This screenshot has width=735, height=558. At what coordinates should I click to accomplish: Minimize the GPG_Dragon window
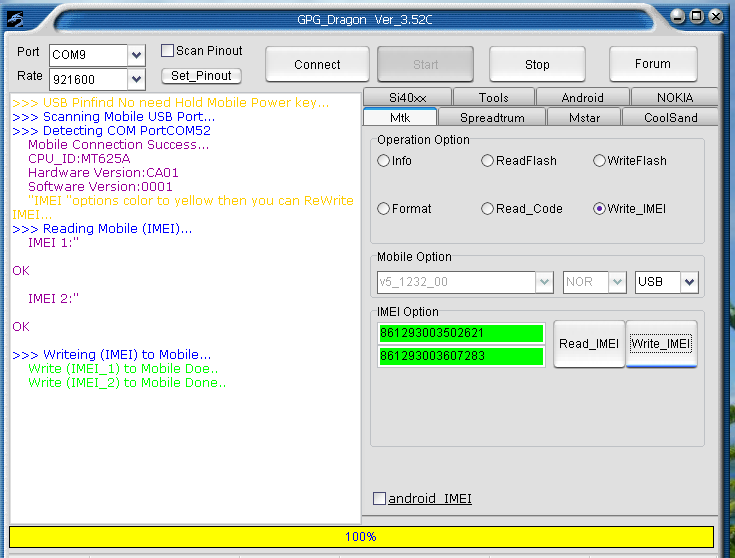(679, 16)
